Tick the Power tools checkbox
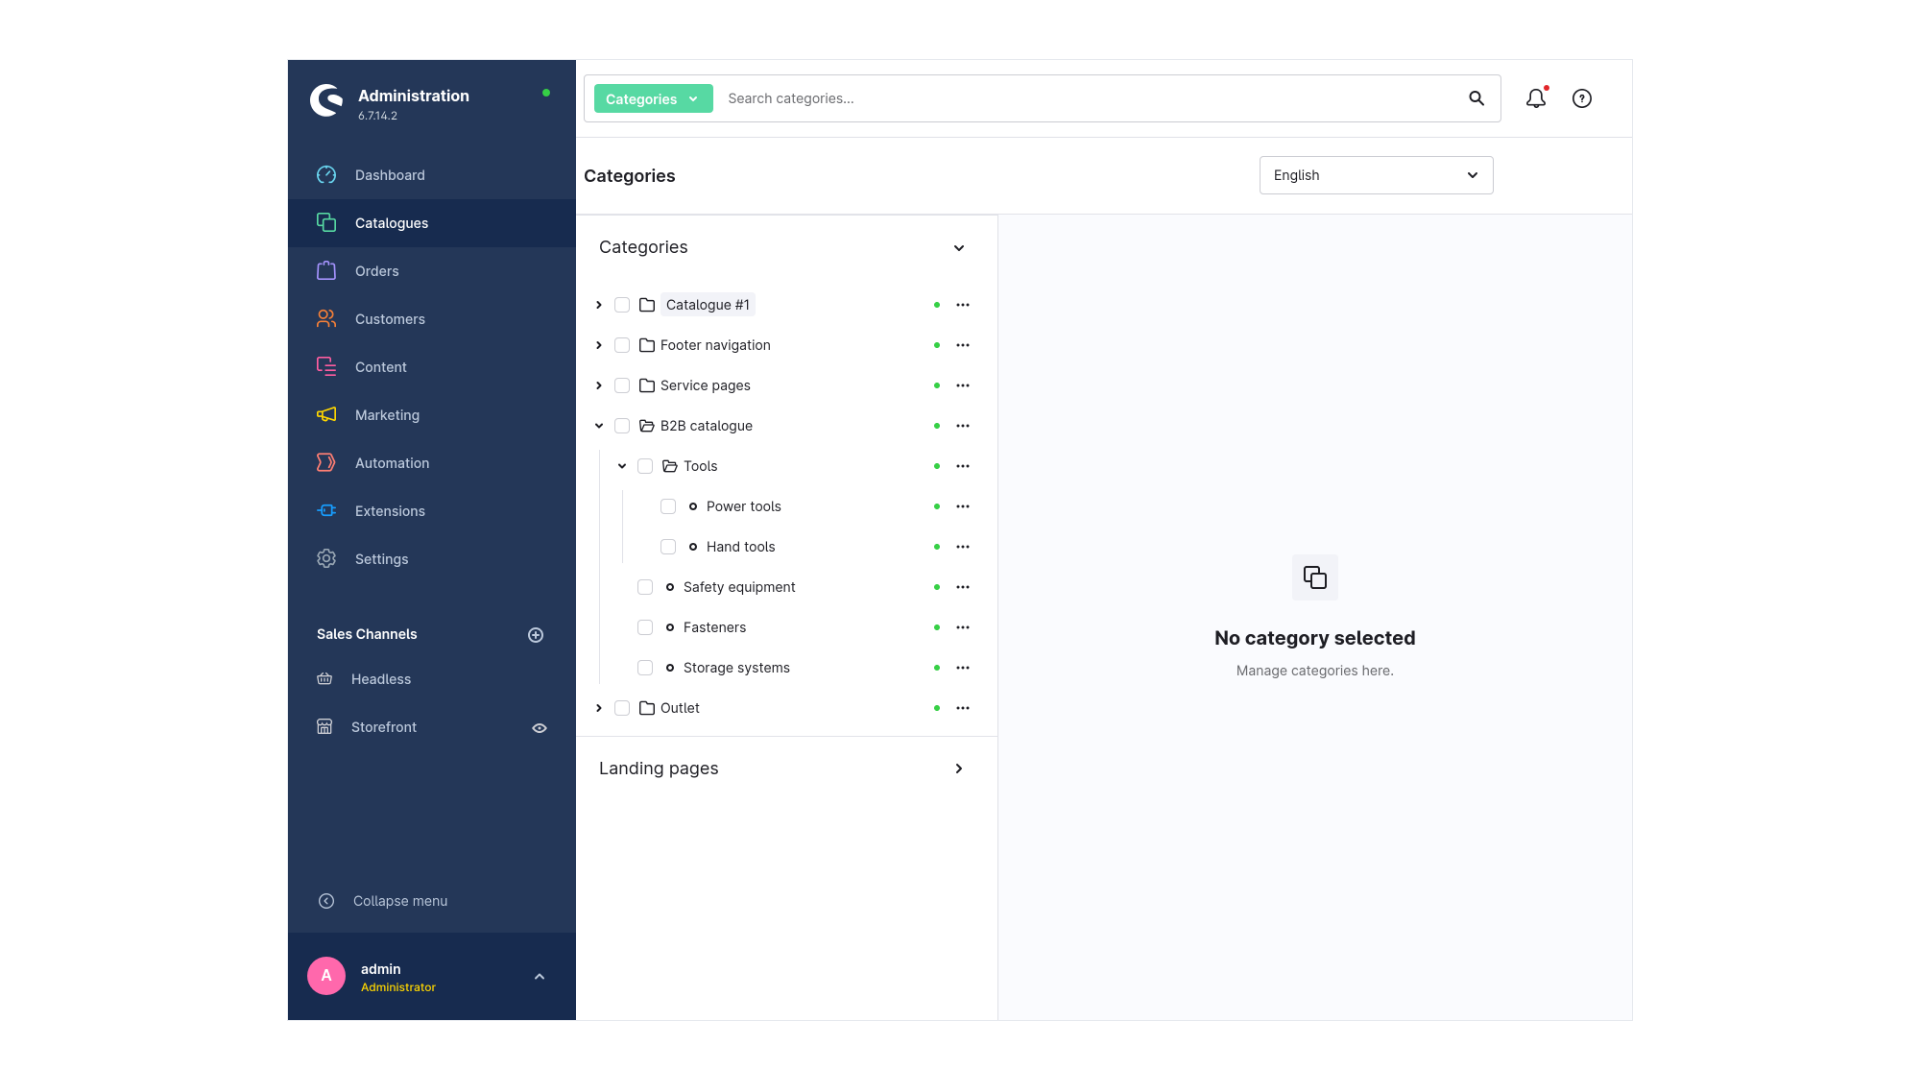This screenshot has width=1920, height=1080. pyautogui.click(x=668, y=506)
